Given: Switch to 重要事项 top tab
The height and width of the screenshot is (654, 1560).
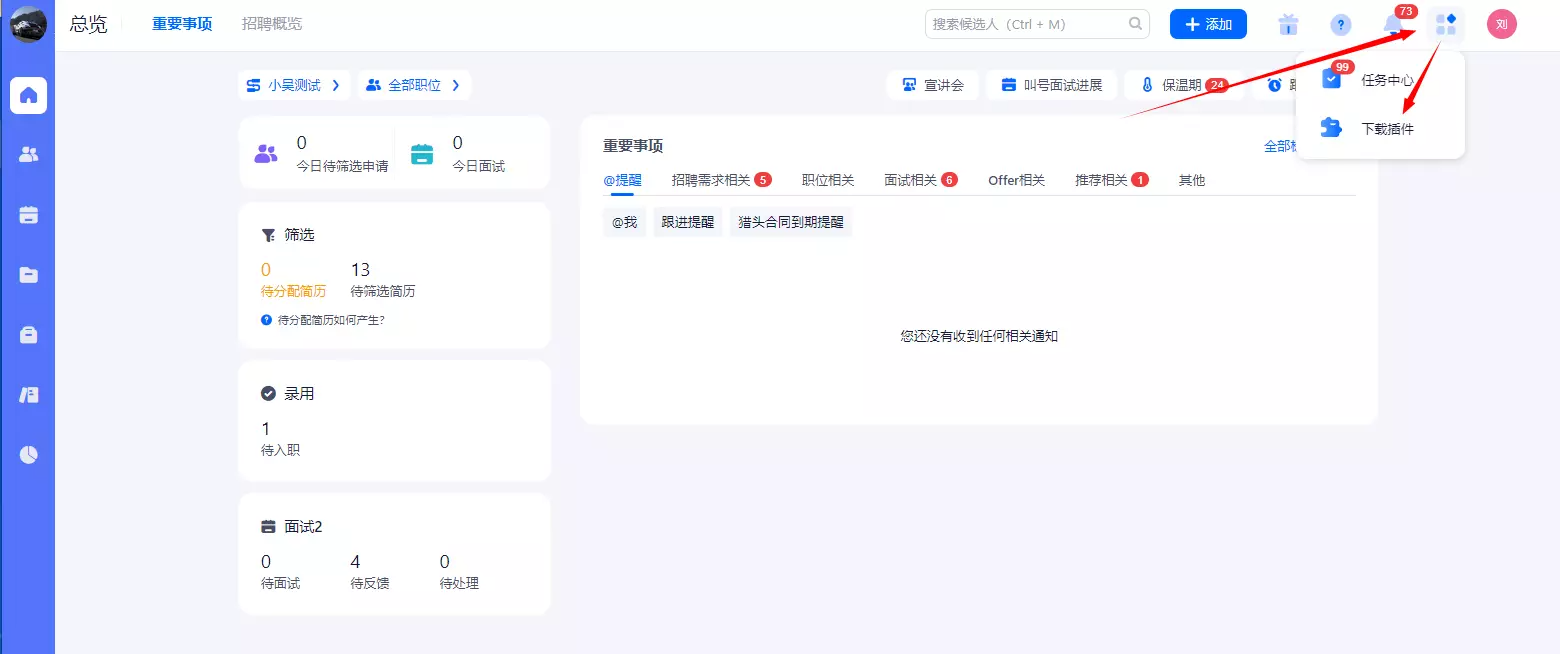Looking at the screenshot, I should point(182,24).
